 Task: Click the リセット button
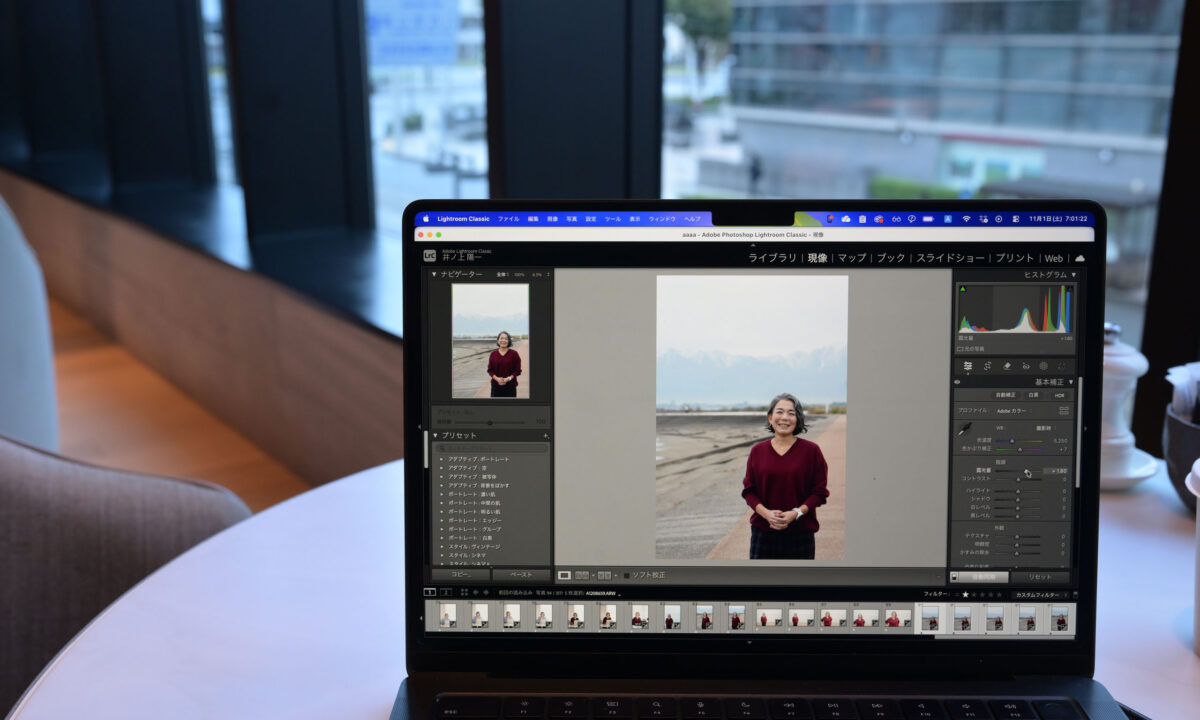pyautogui.click(x=1039, y=577)
